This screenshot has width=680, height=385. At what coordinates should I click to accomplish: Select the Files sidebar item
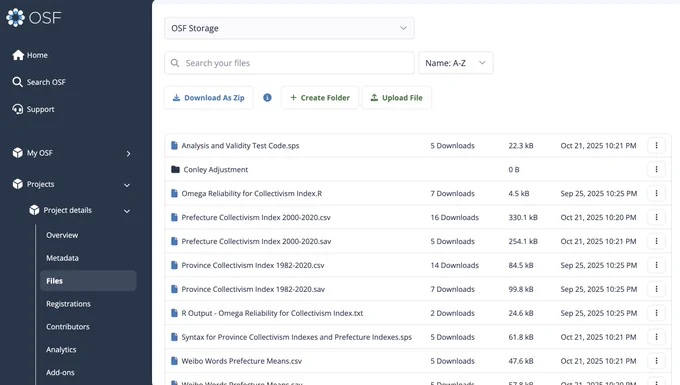pos(88,281)
